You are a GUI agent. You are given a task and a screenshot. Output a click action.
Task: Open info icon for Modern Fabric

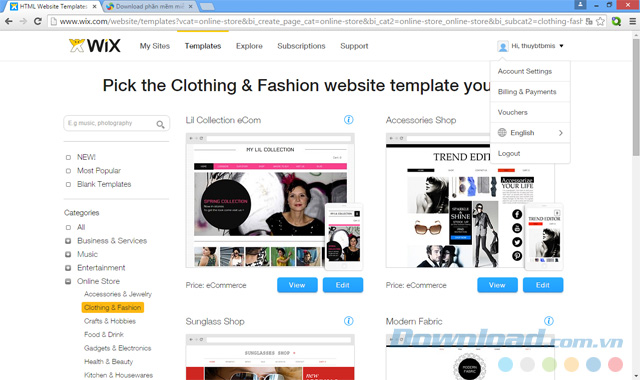[x=549, y=321]
